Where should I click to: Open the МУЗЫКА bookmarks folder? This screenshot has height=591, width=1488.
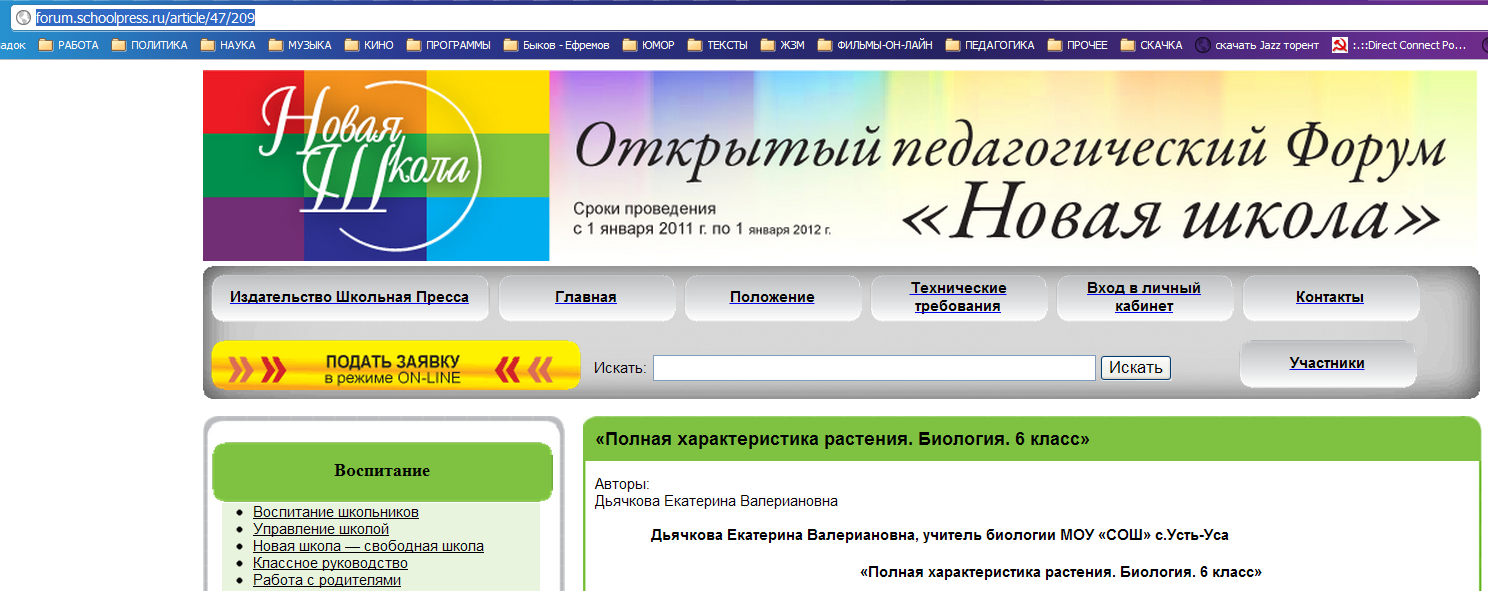tap(299, 45)
